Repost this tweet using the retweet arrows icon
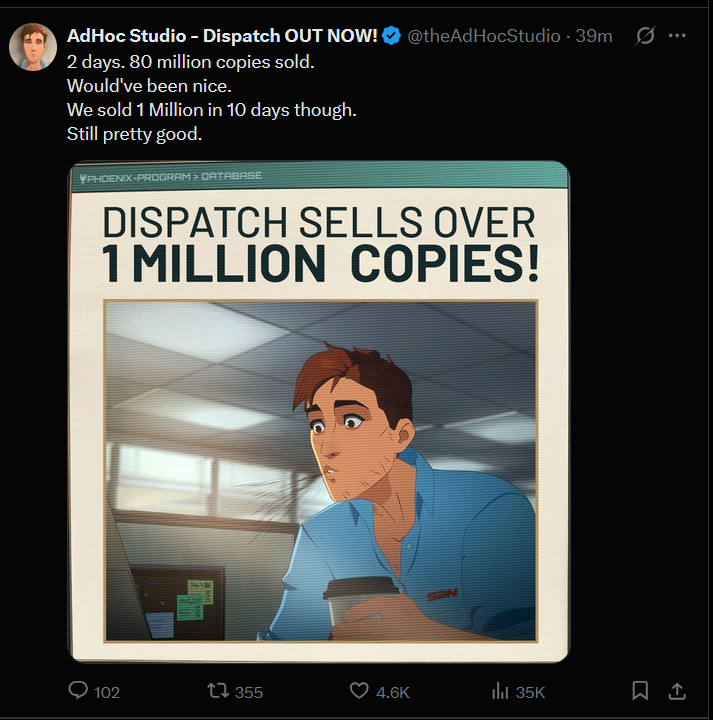Image resolution: width=713 pixels, height=720 pixels. (x=218, y=691)
